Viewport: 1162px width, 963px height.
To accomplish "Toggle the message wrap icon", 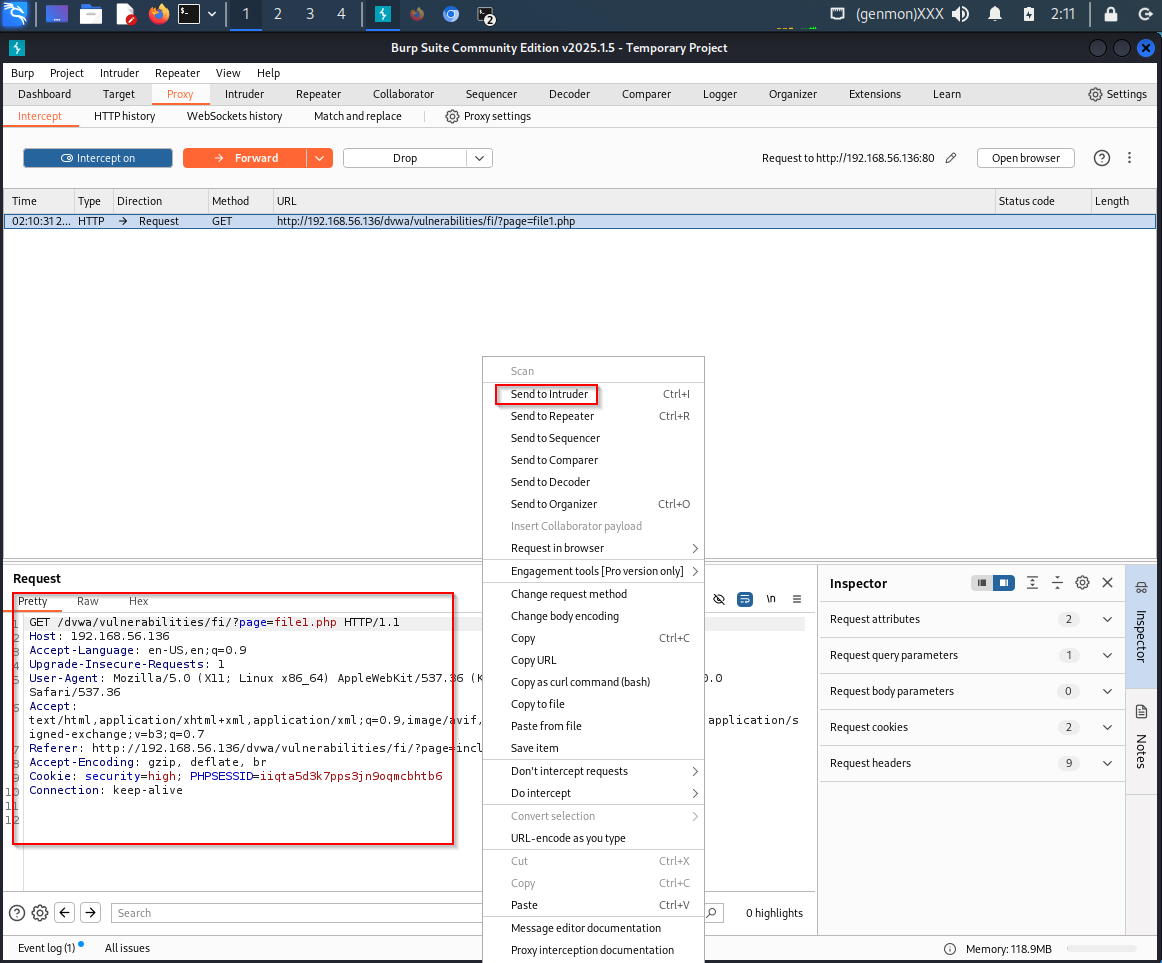I will point(745,599).
